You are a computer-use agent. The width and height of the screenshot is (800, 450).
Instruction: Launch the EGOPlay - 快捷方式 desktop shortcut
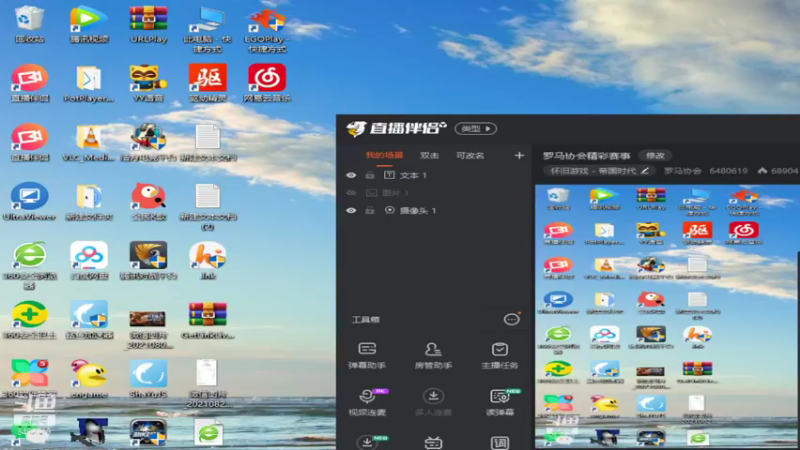[267, 30]
